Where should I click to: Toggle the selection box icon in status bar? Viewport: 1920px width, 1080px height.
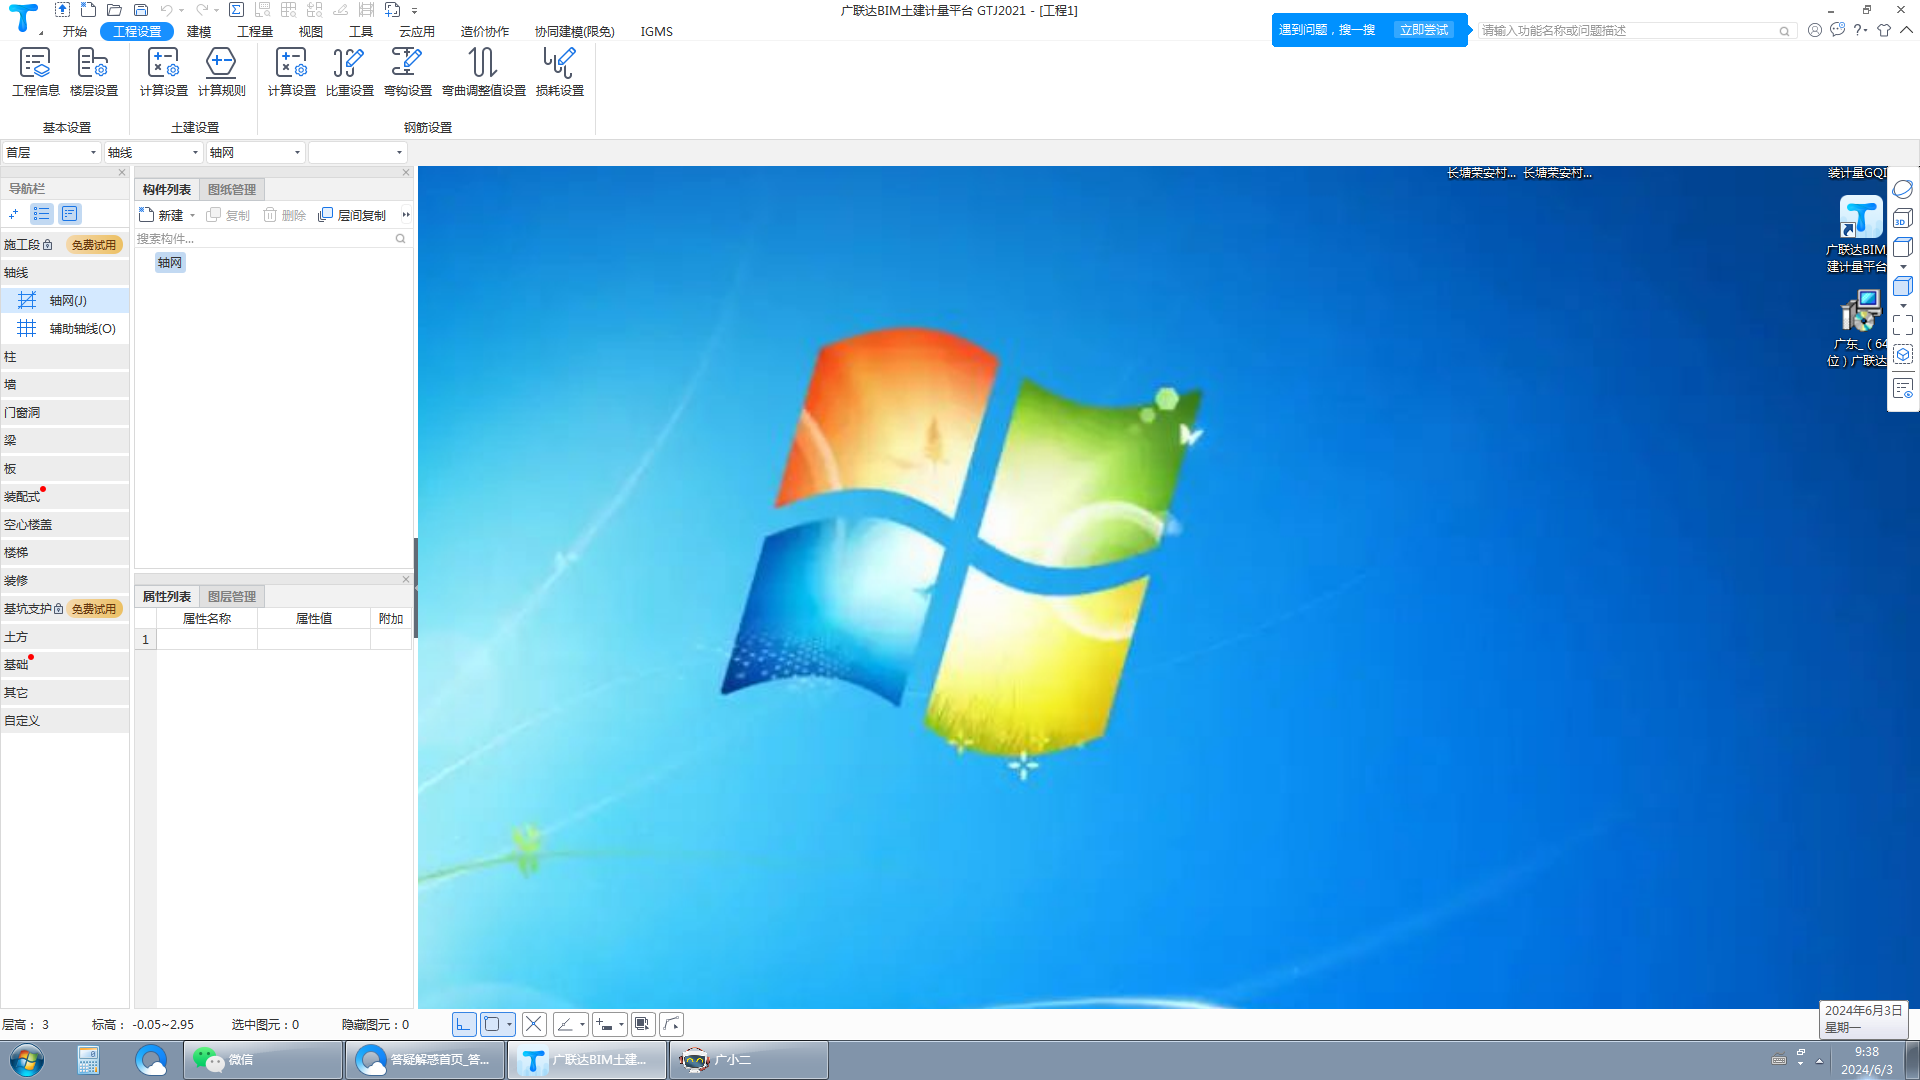pyautogui.click(x=642, y=1024)
